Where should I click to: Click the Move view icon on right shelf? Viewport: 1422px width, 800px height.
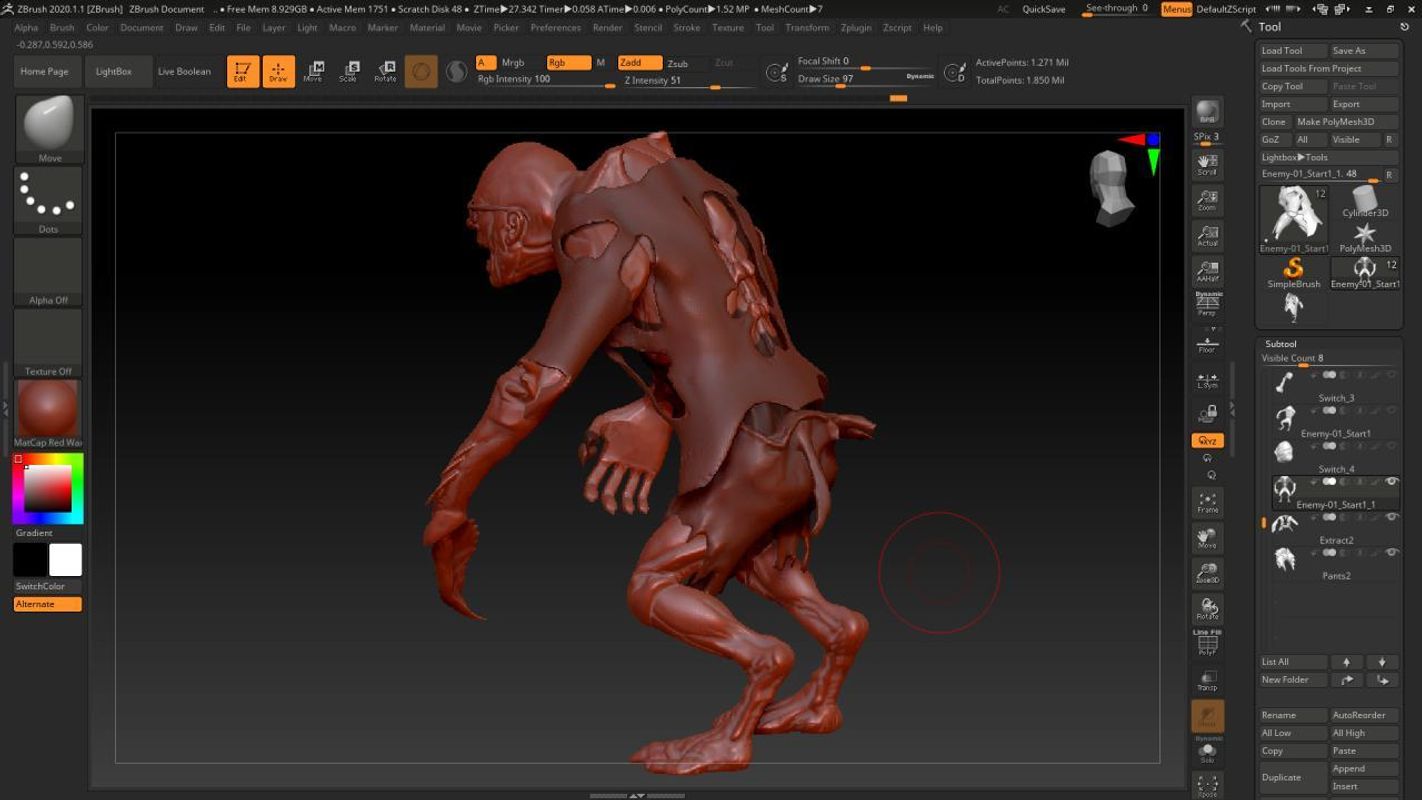click(1207, 538)
